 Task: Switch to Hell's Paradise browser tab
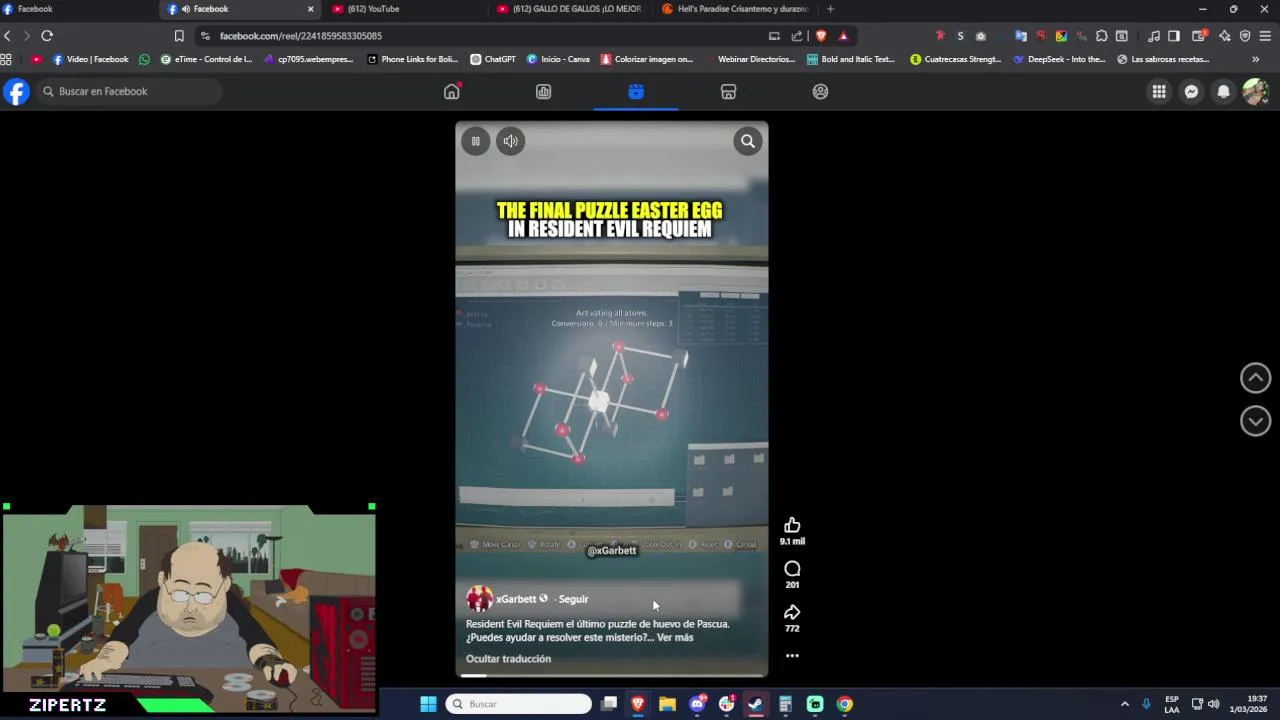coord(735,9)
